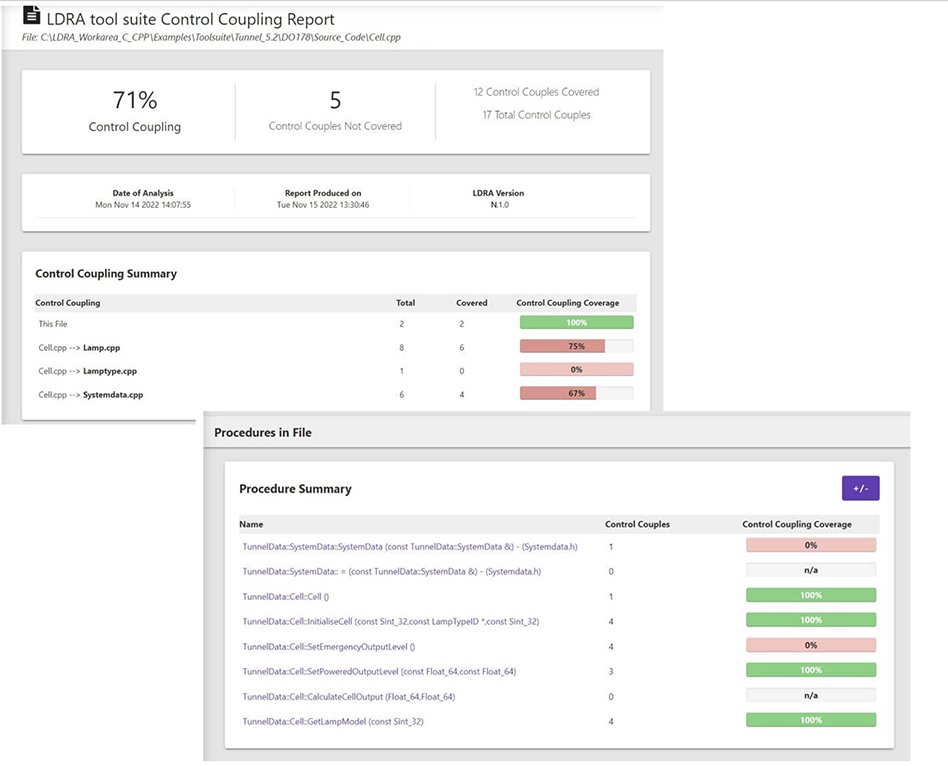Click the This File summary row
Image resolution: width=948 pixels, height=766 pixels.
pyautogui.click(x=53, y=324)
